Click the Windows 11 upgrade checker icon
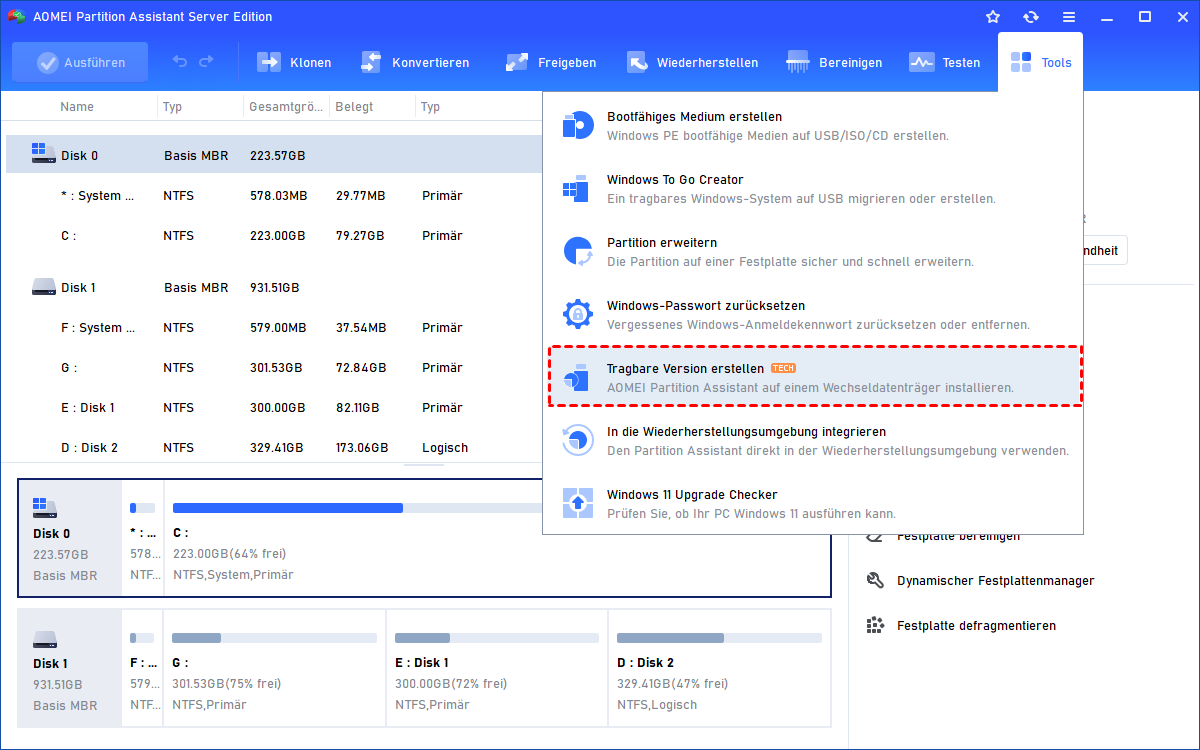This screenshot has width=1200, height=750. click(x=577, y=503)
